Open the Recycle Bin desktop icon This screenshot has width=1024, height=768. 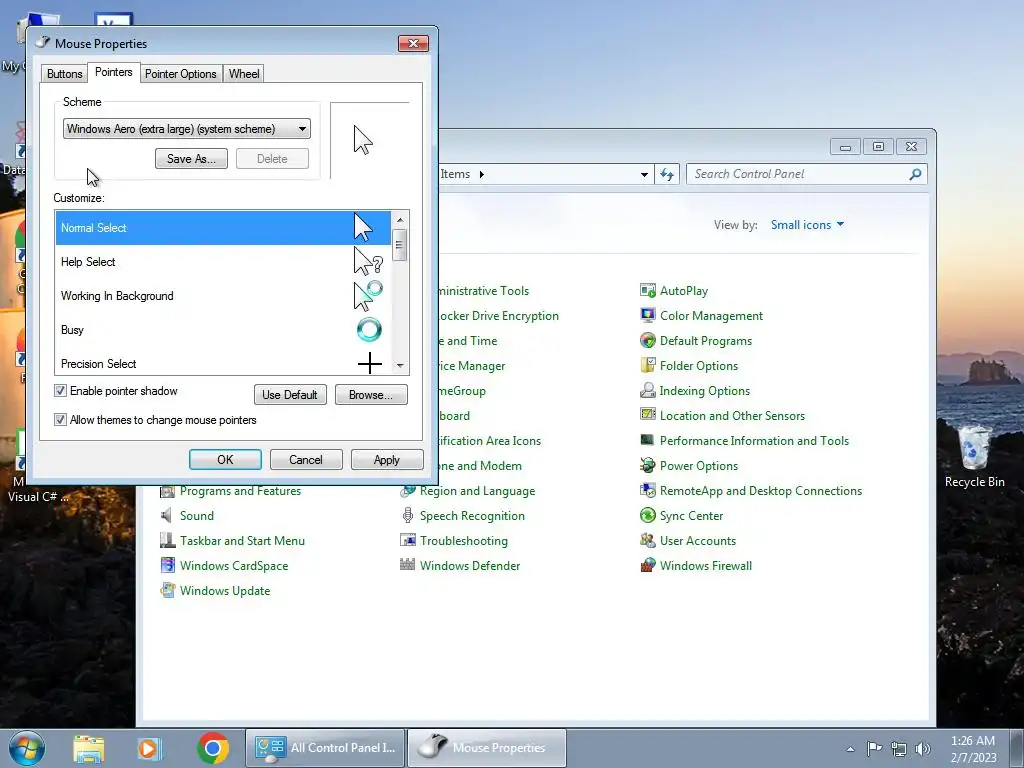974,456
